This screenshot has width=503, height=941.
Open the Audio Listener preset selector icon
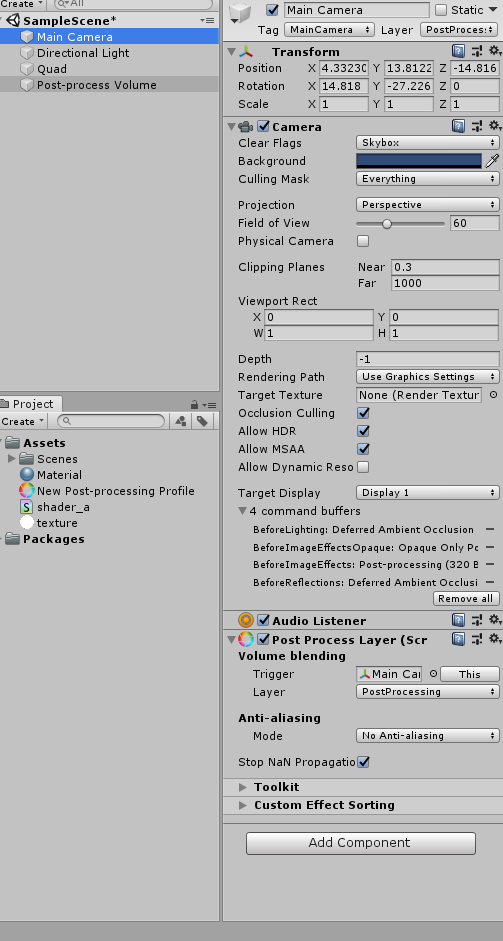(477, 620)
